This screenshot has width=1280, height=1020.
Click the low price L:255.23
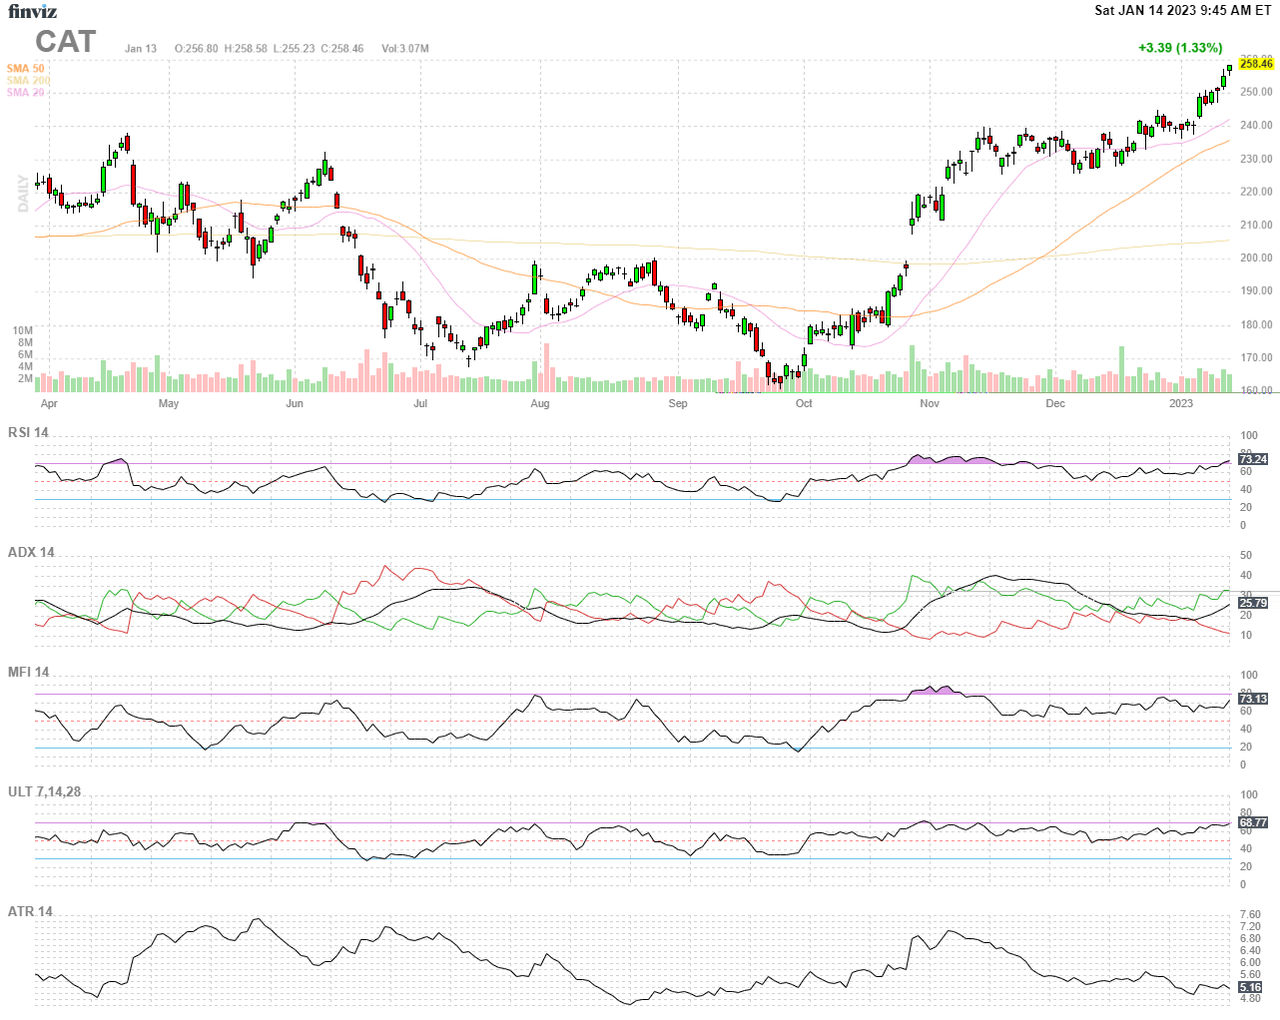(x=293, y=48)
